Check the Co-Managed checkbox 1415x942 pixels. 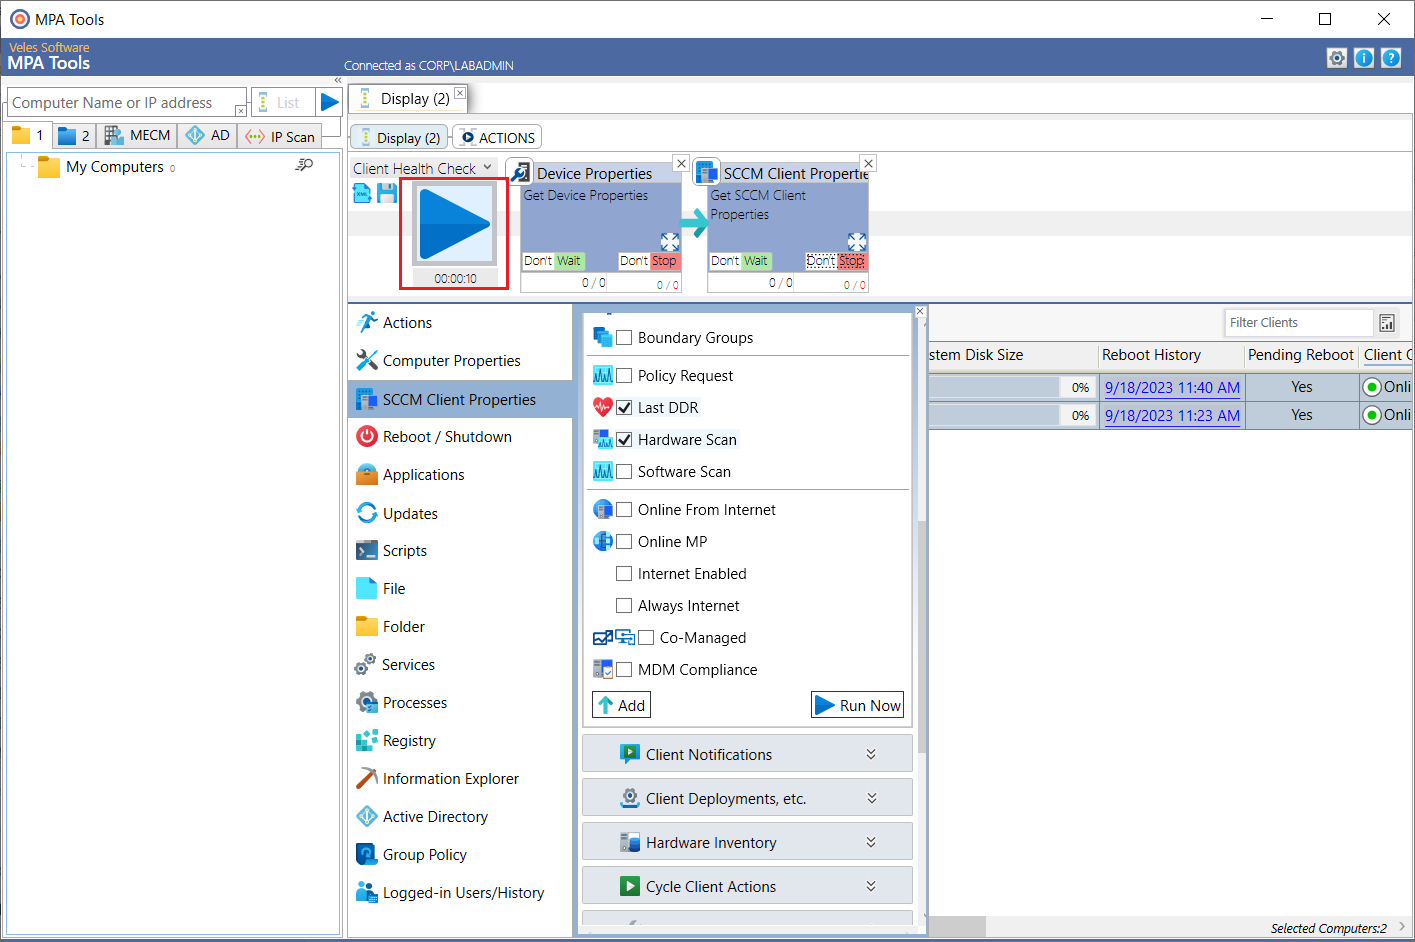646,638
